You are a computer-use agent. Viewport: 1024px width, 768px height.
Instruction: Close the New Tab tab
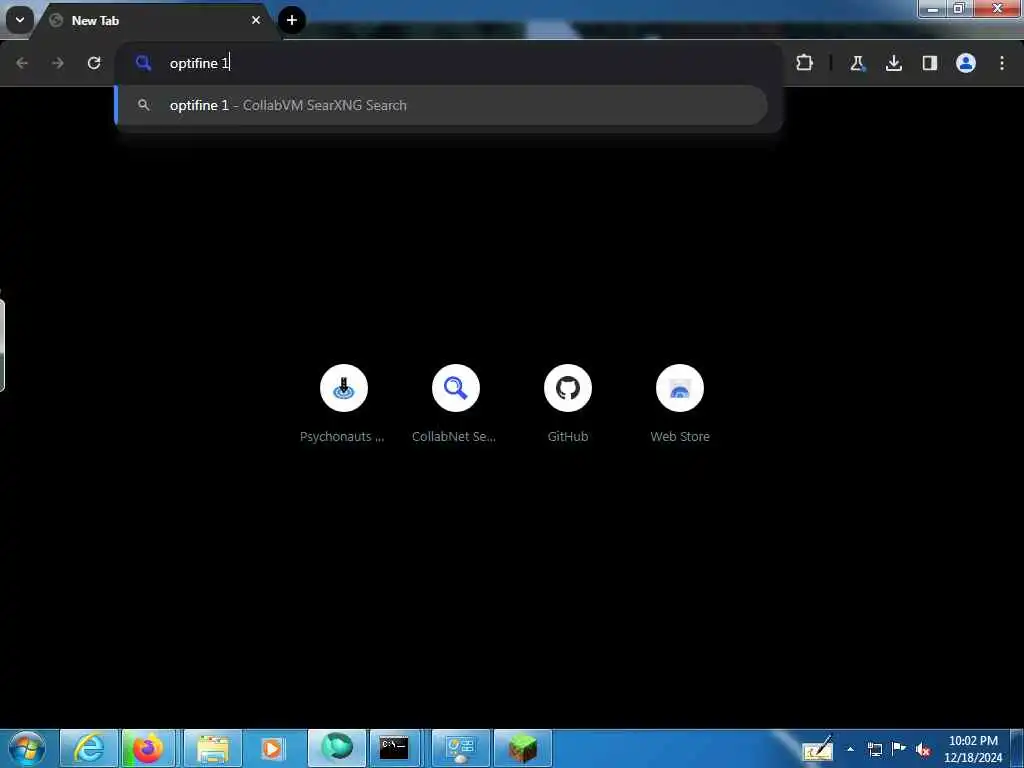[256, 20]
